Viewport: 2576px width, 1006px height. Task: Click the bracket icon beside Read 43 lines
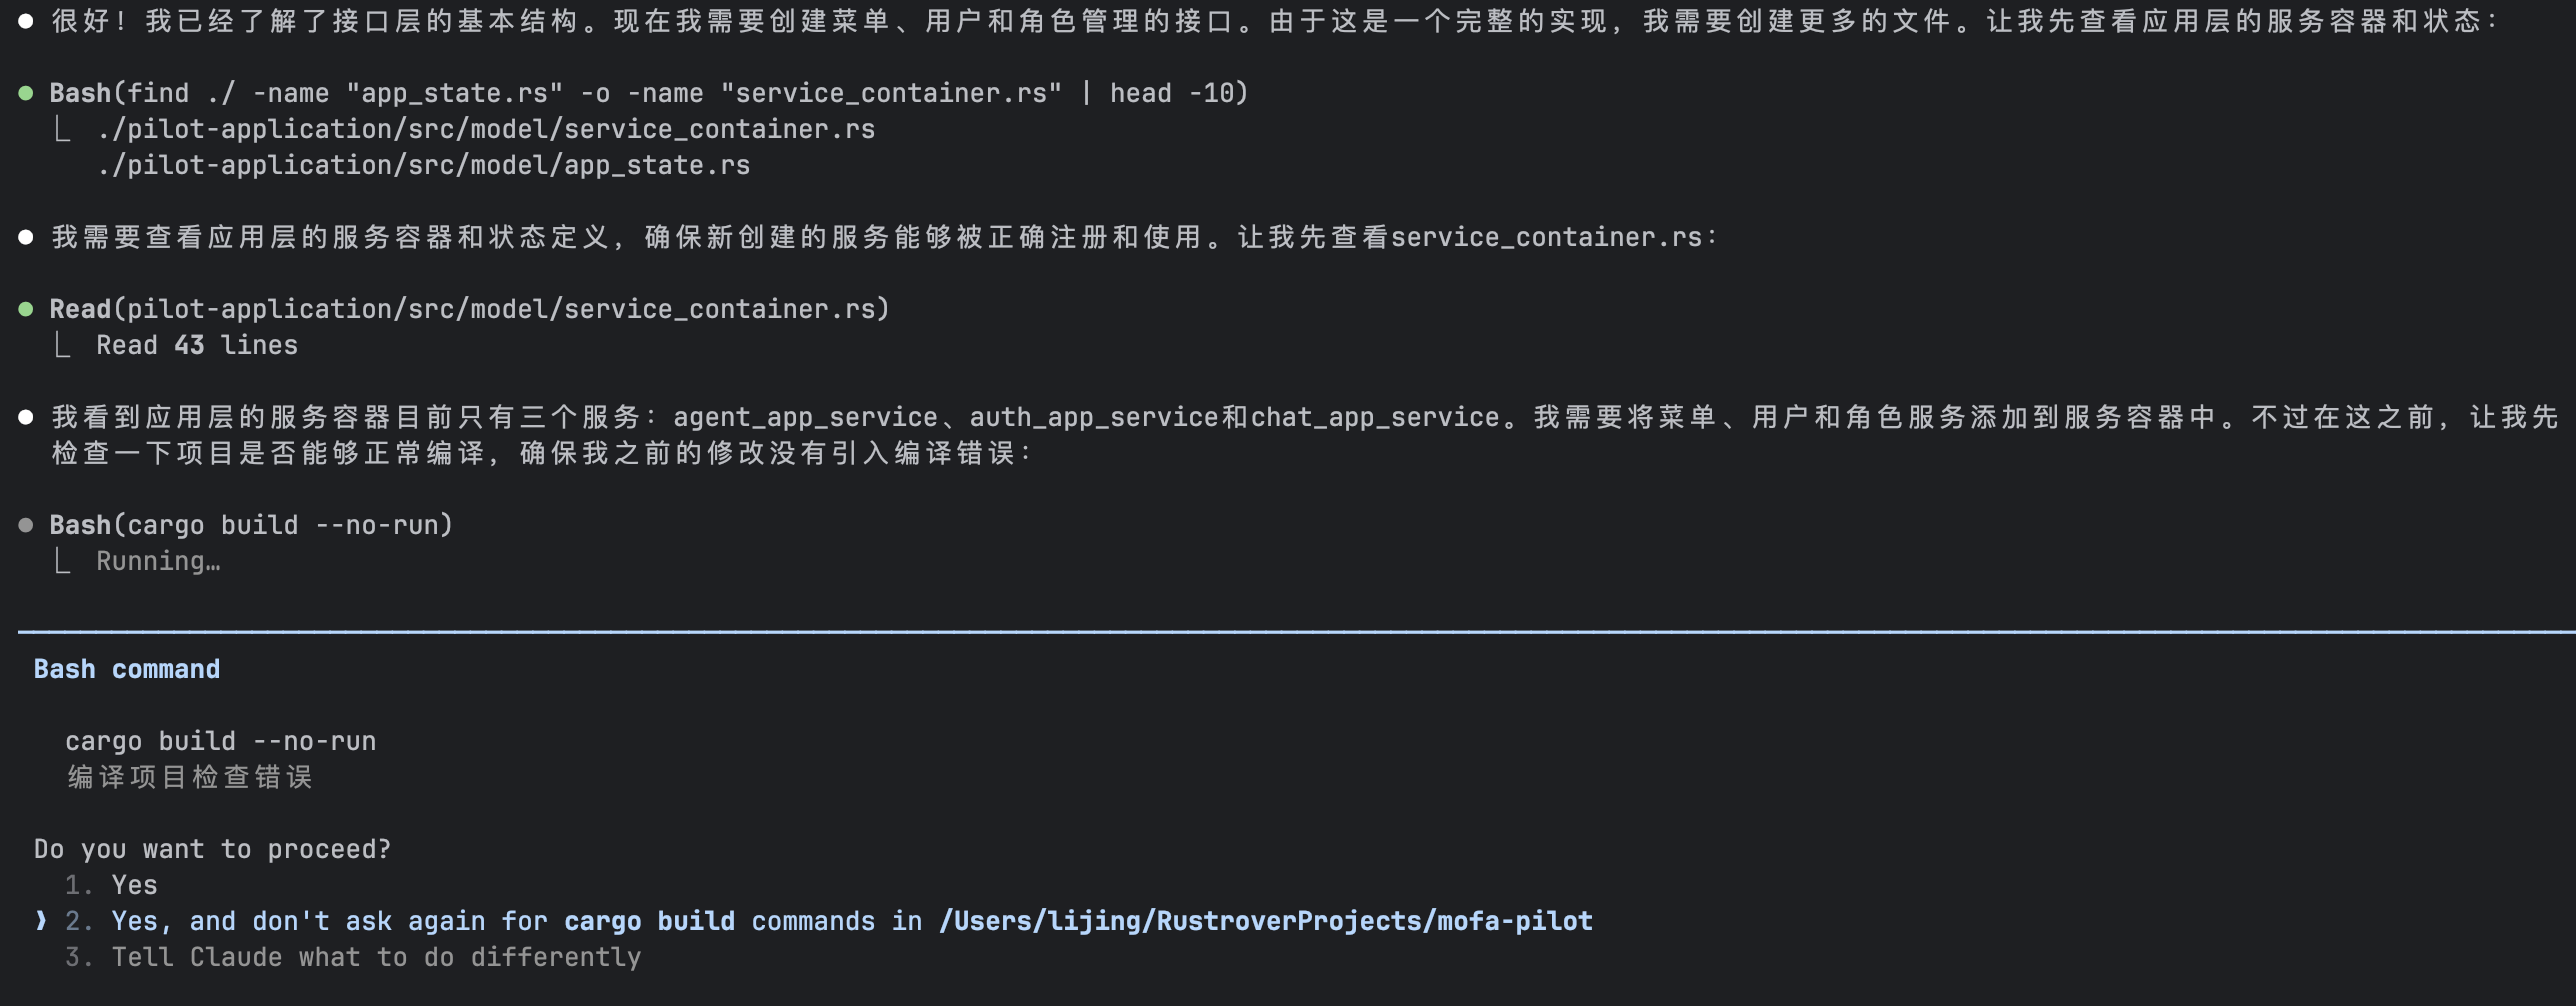[x=62, y=346]
